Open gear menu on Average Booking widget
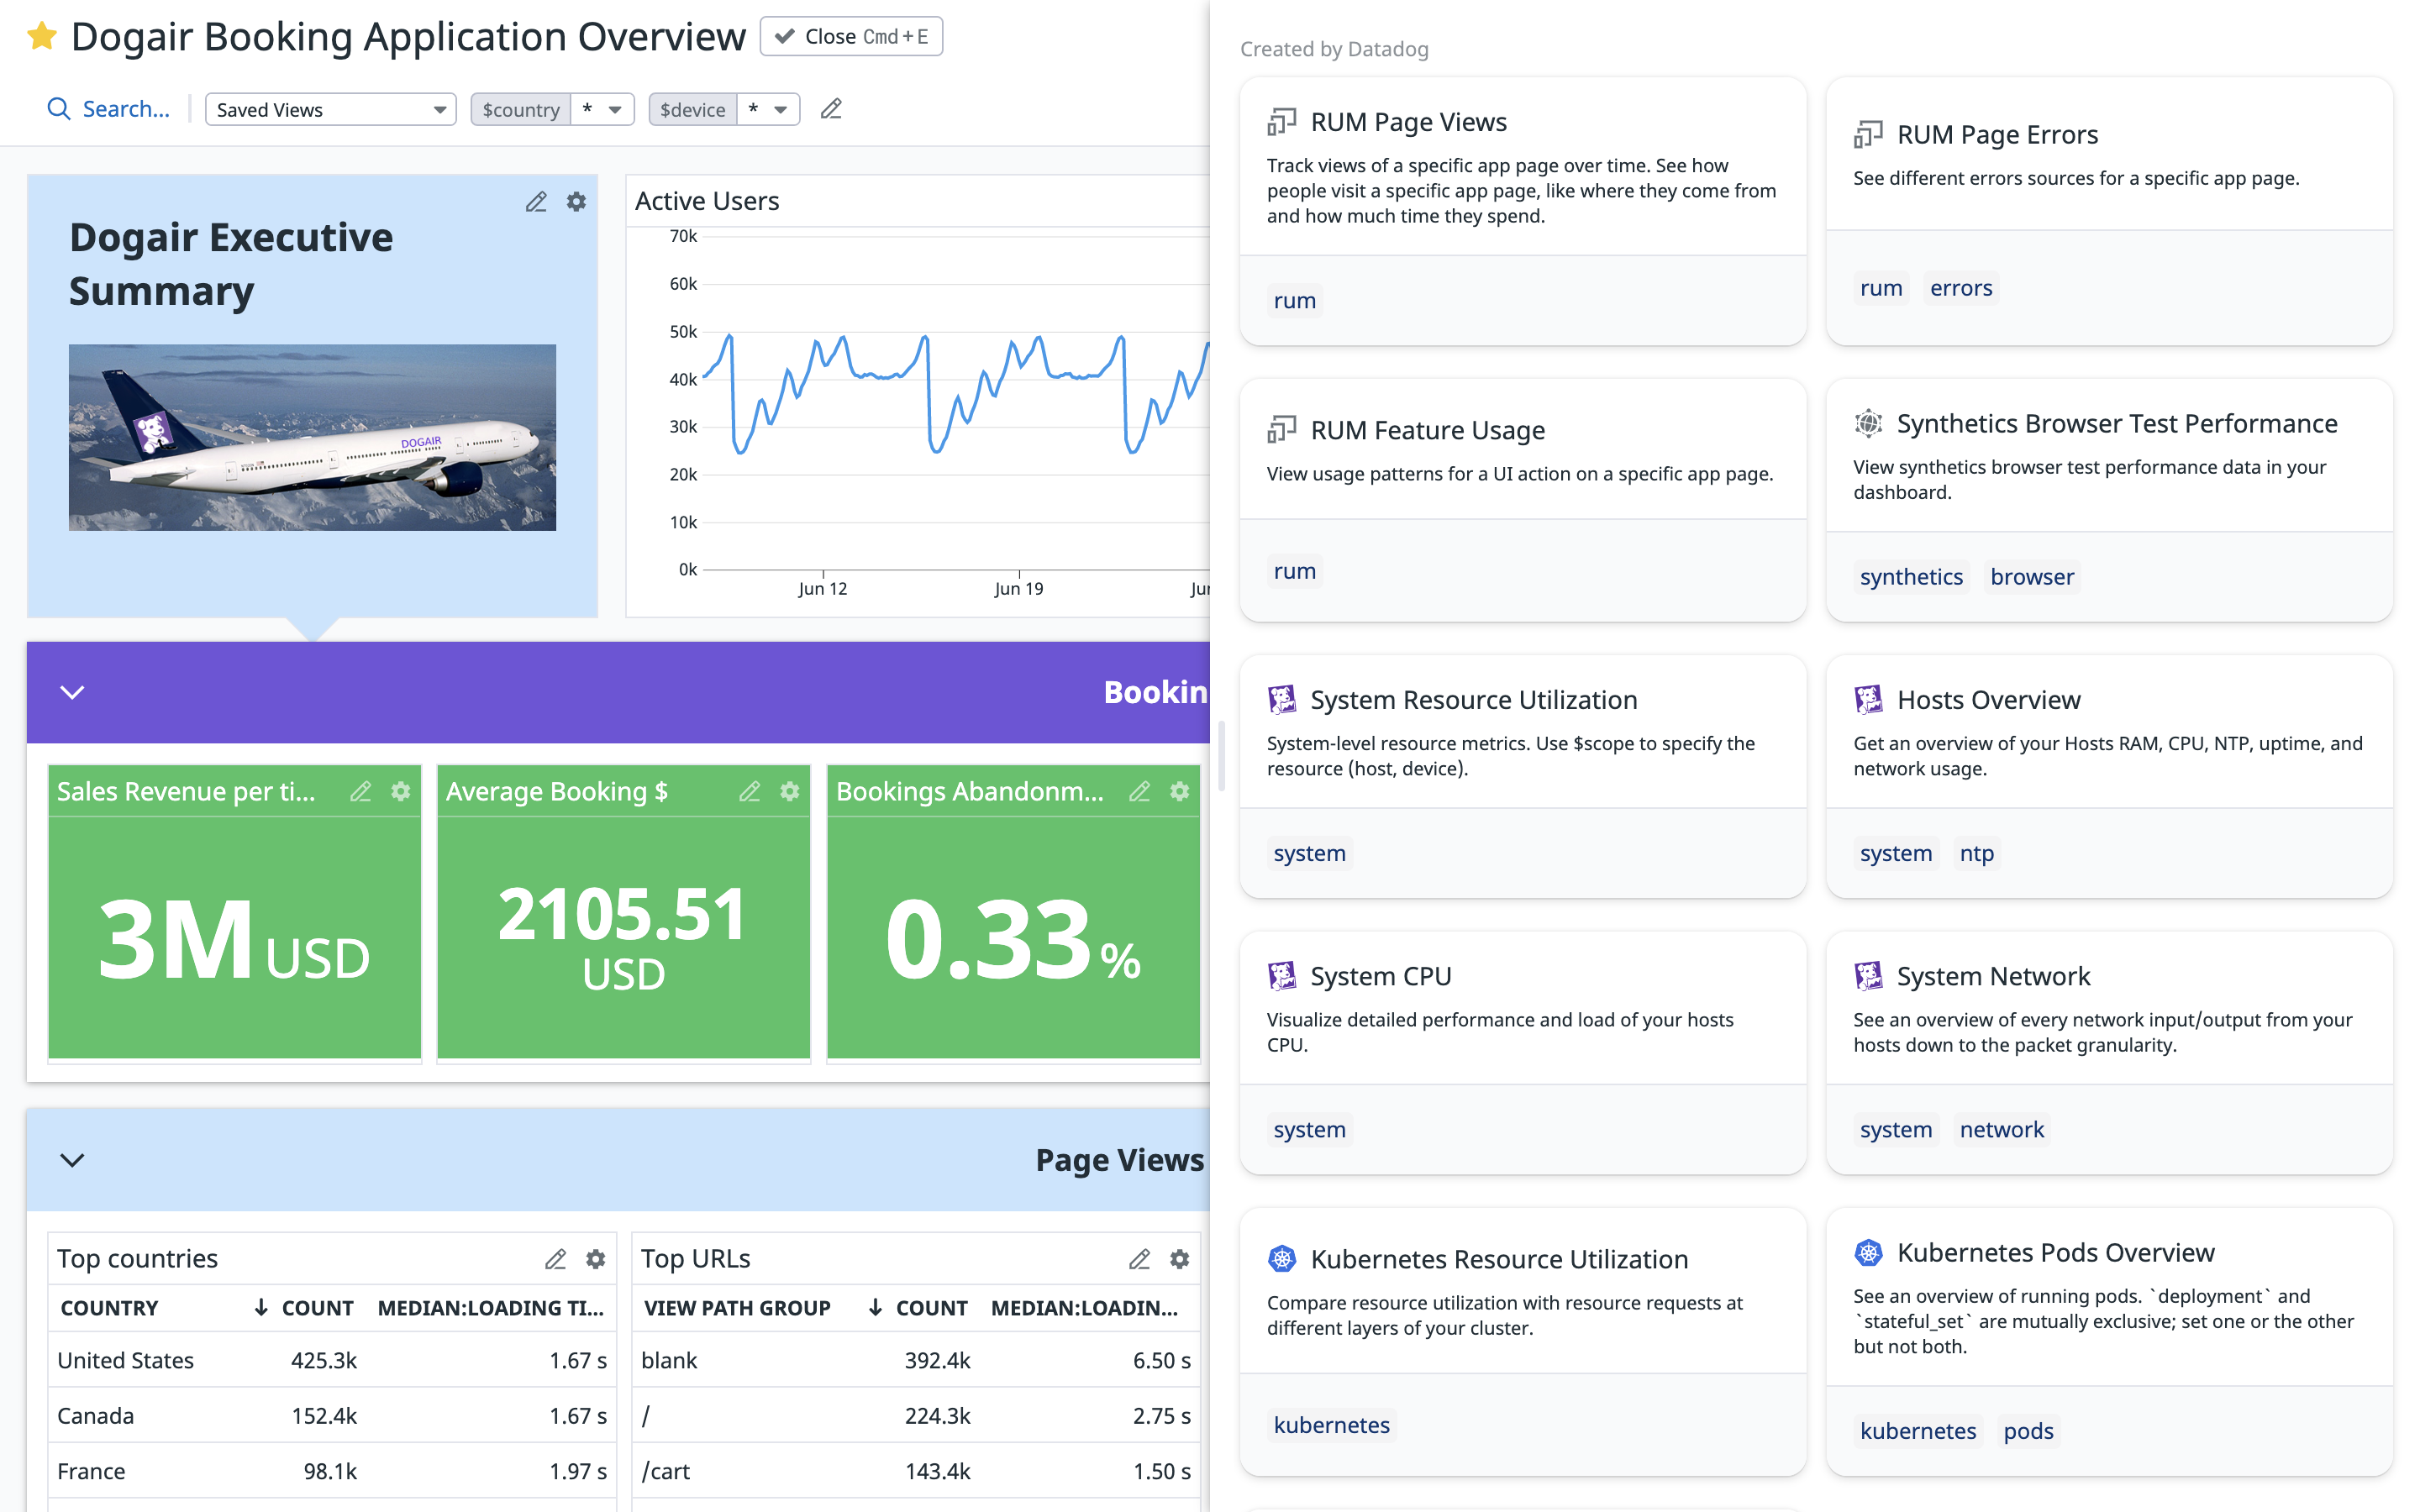Image resolution: width=2420 pixels, height=1512 pixels. [790, 791]
